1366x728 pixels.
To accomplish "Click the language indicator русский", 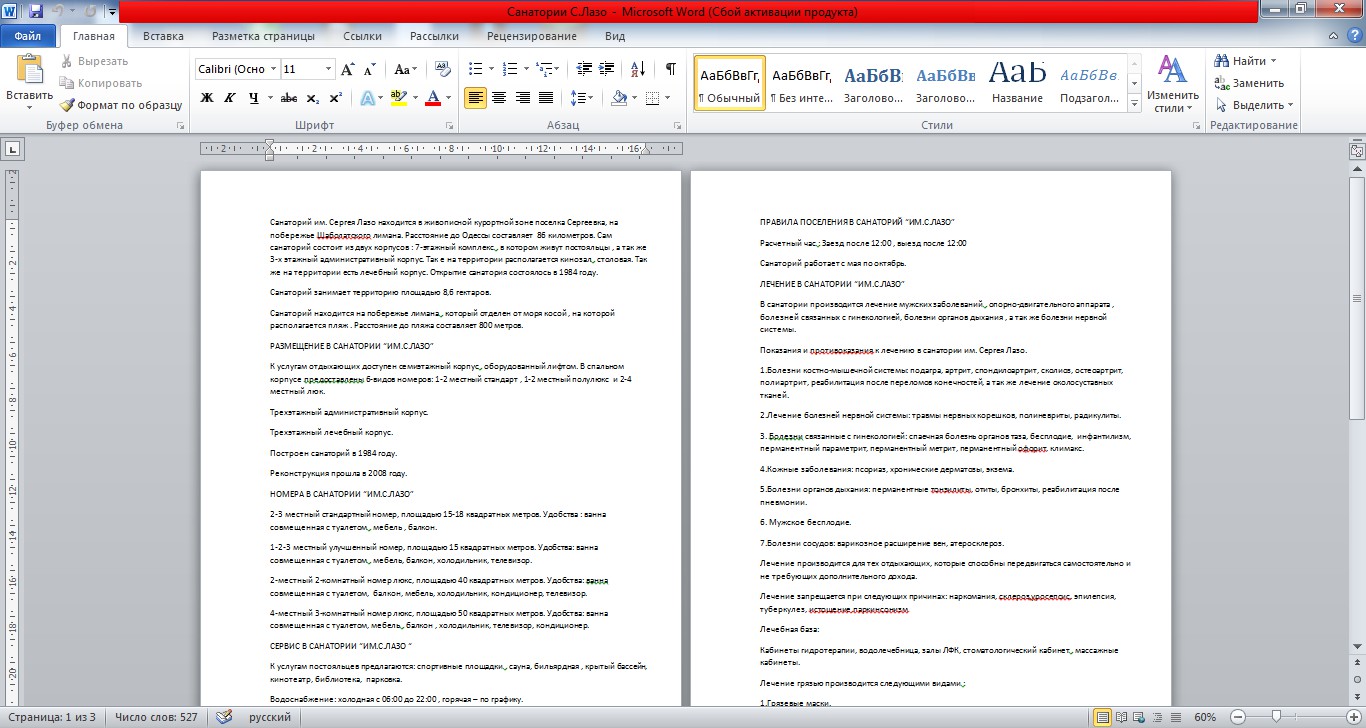I will pyautogui.click(x=269, y=717).
